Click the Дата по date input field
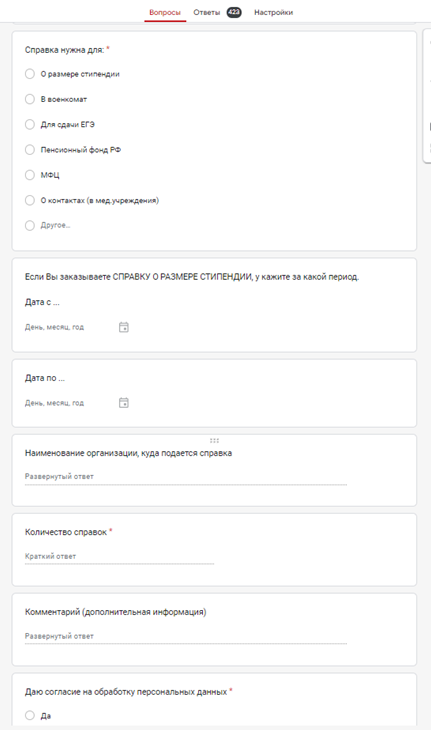 coord(70,403)
